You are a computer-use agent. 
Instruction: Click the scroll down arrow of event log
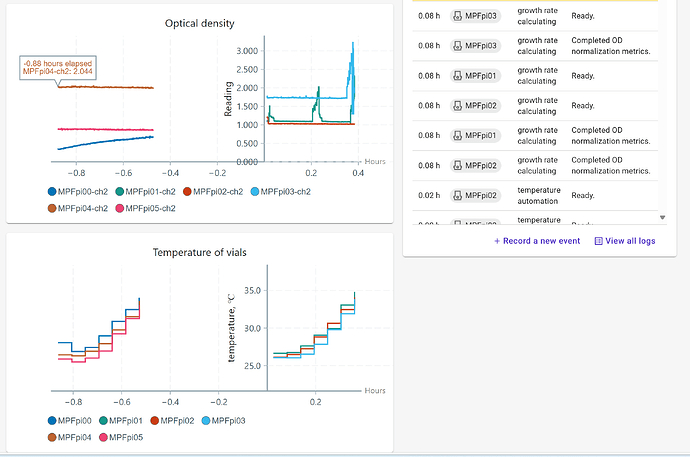(x=662, y=218)
